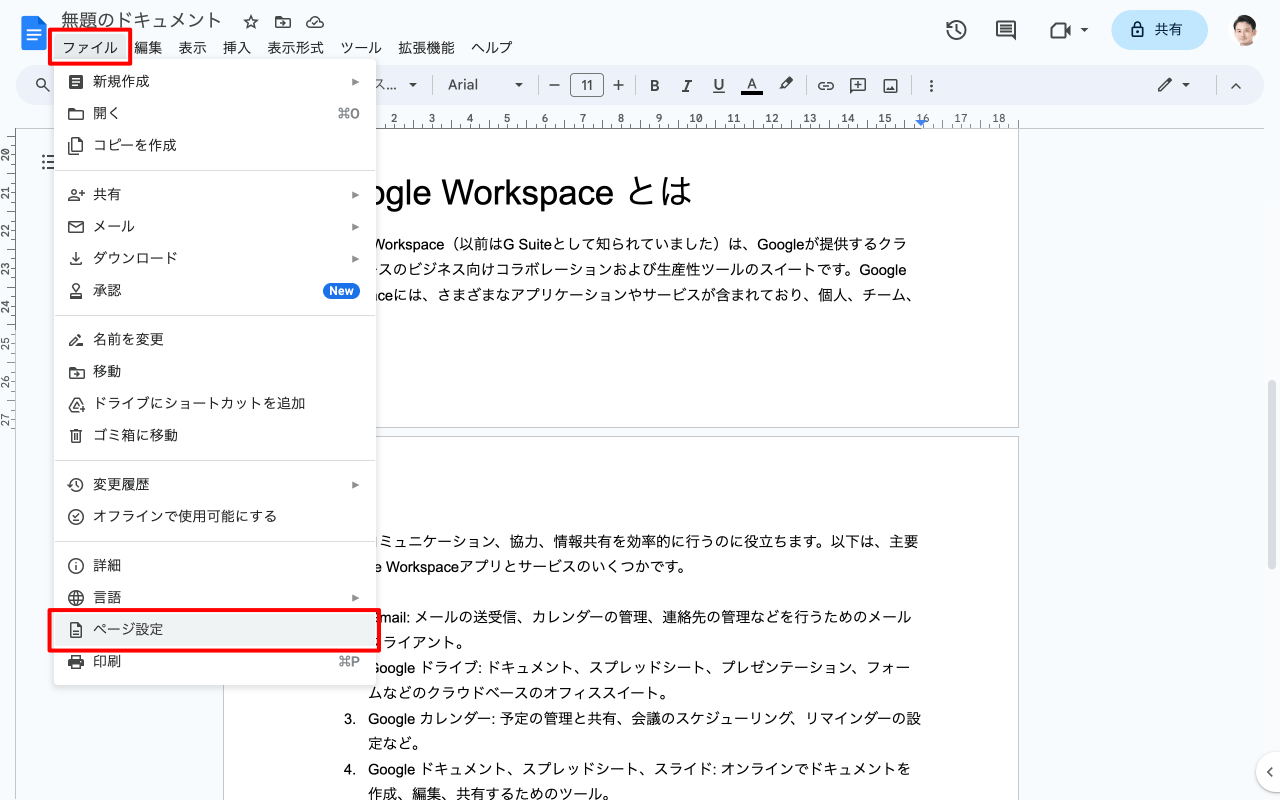Screen dimensions: 1280x800
Task: Select 詳細 menu entry
Action: [215, 565]
